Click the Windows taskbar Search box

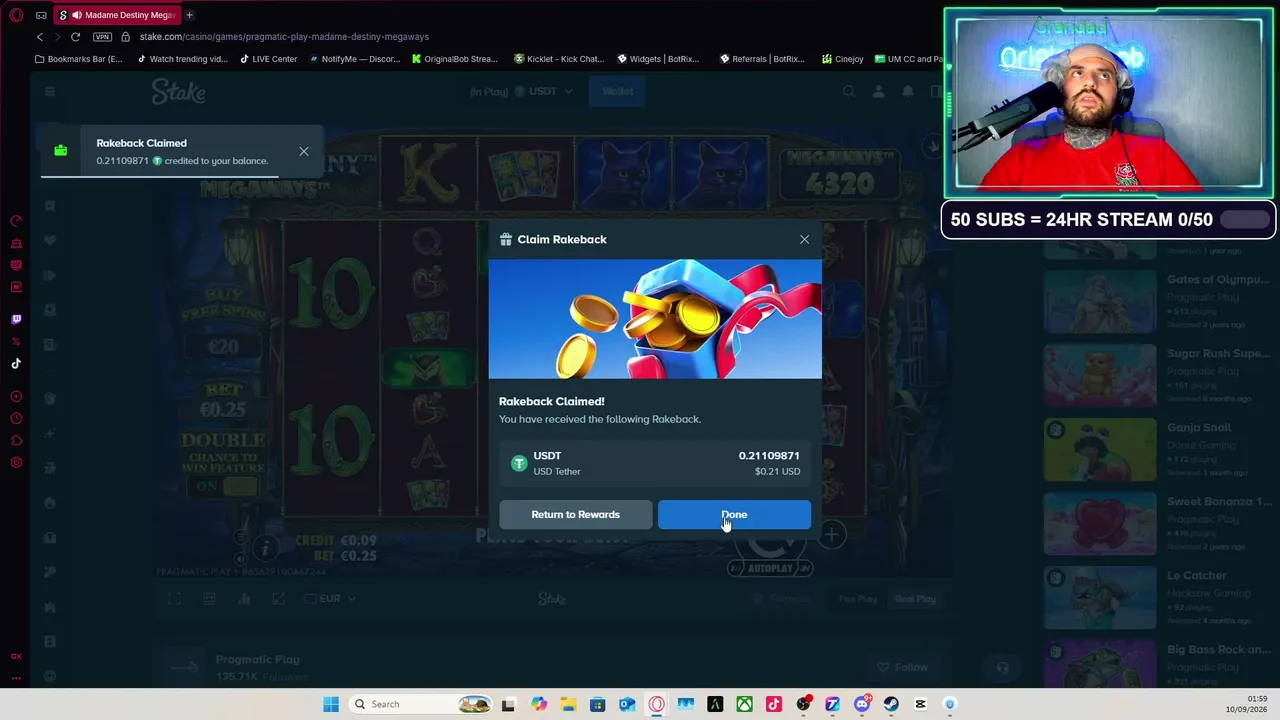click(x=420, y=704)
